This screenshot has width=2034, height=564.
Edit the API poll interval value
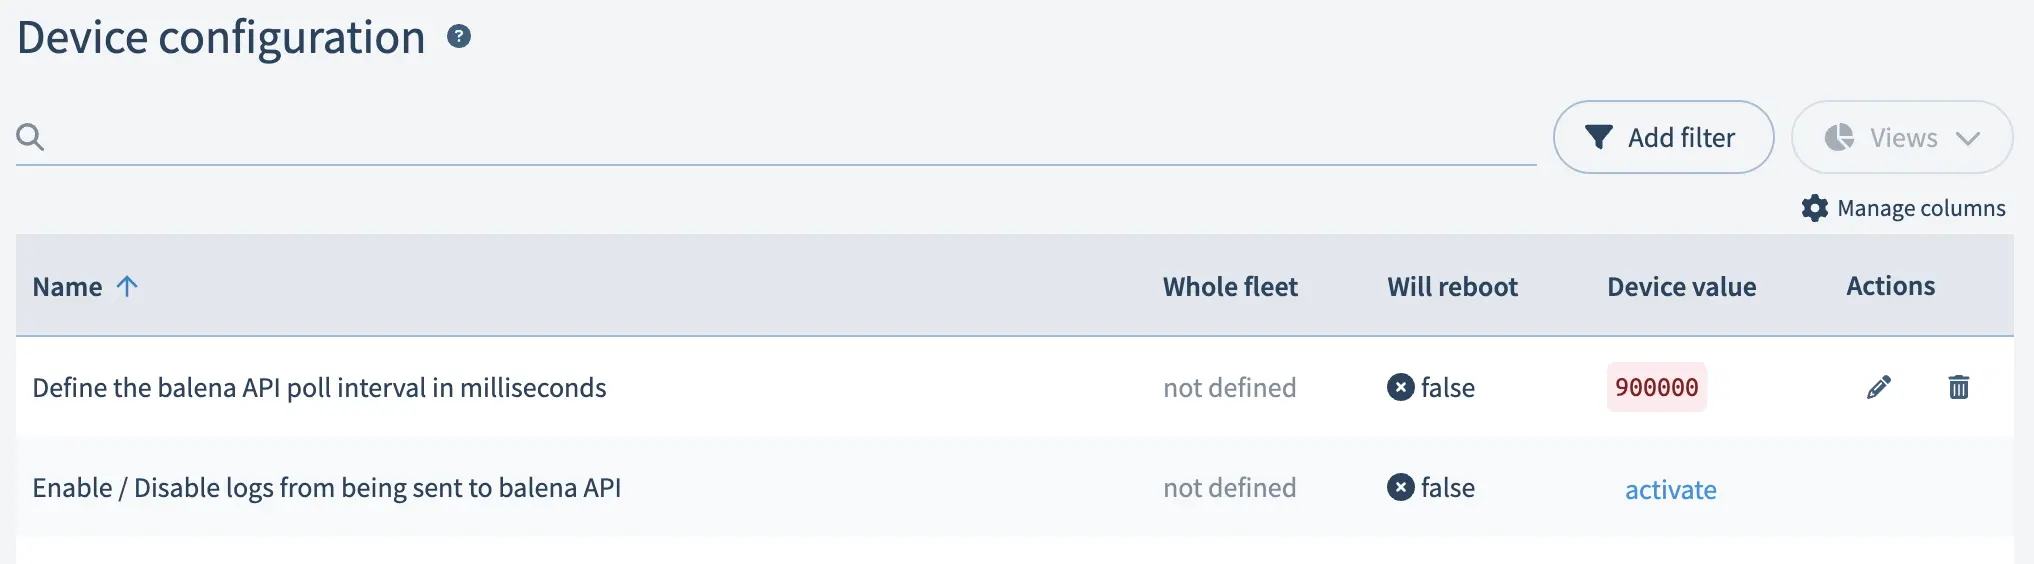pyautogui.click(x=1879, y=387)
